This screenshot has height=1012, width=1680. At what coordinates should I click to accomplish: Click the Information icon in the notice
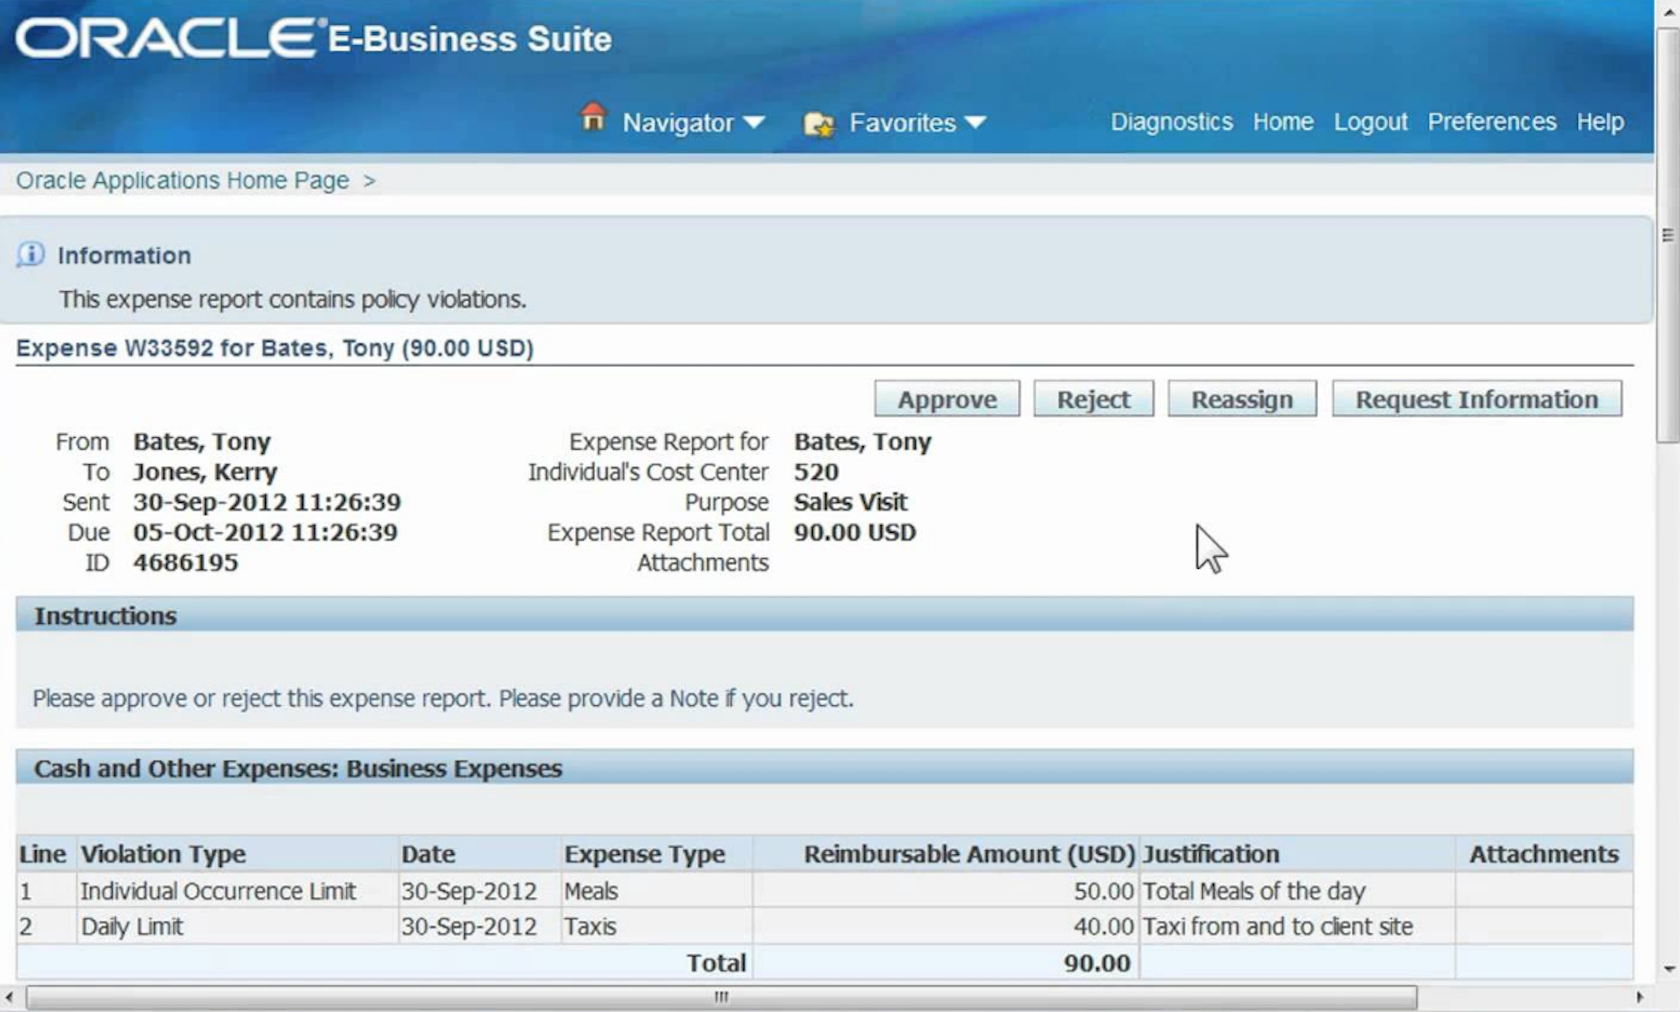pos(30,254)
